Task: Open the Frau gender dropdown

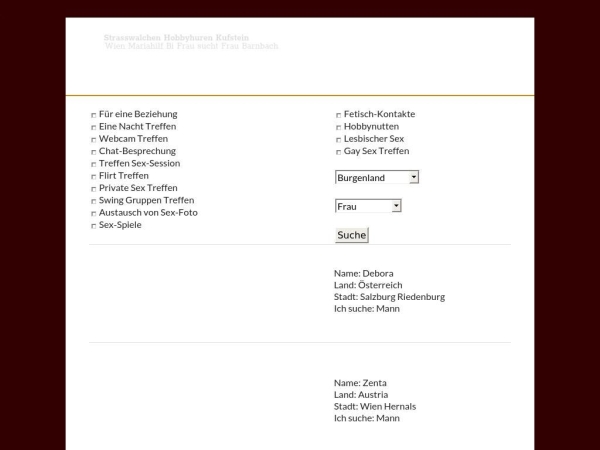Action: tap(368, 206)
